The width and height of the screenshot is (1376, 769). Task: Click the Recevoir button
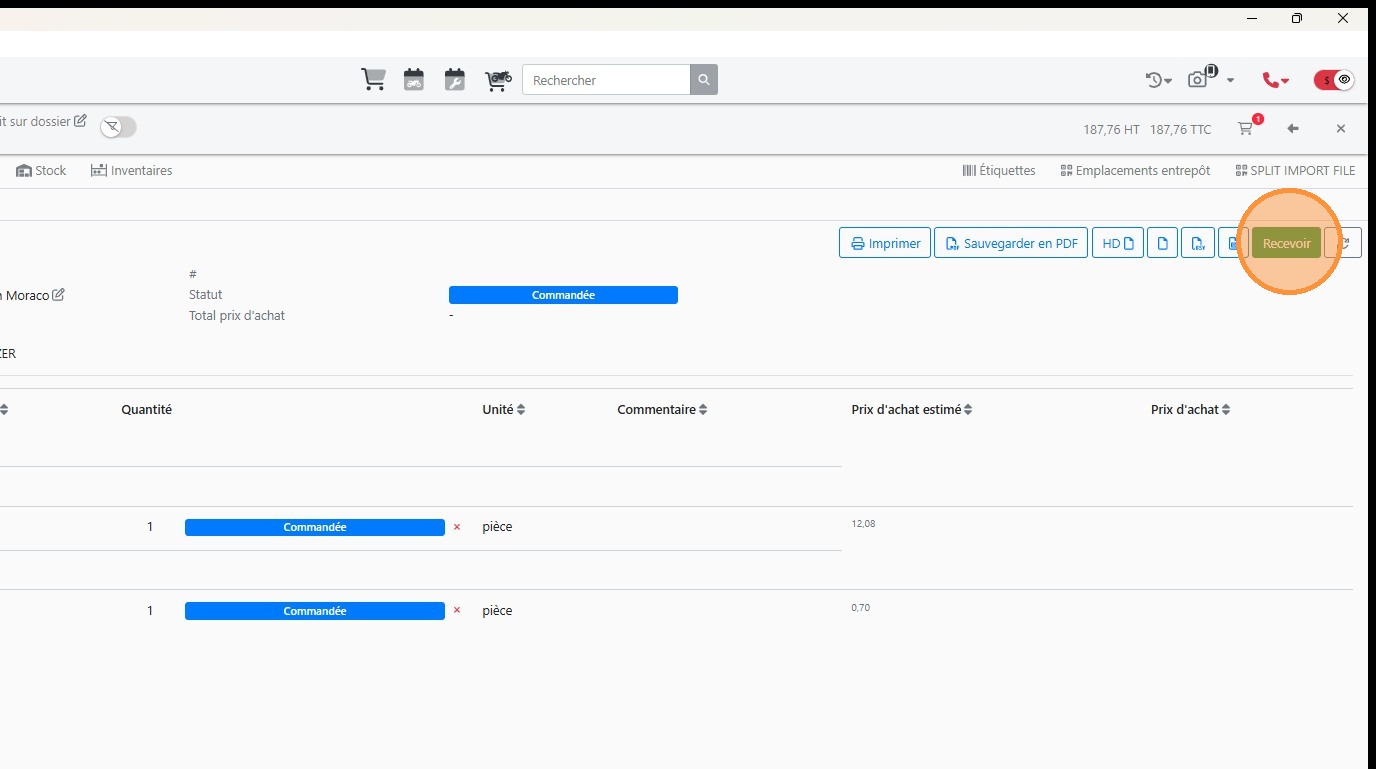(x=1286, y=243)
